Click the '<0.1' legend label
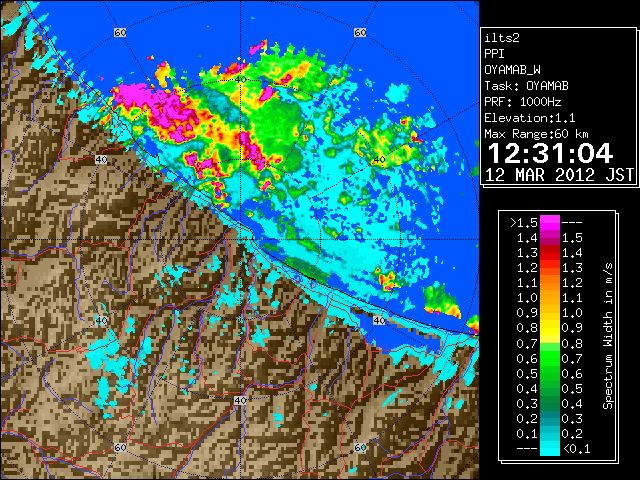This screenshot has height=480, width=640. point(576,449)
